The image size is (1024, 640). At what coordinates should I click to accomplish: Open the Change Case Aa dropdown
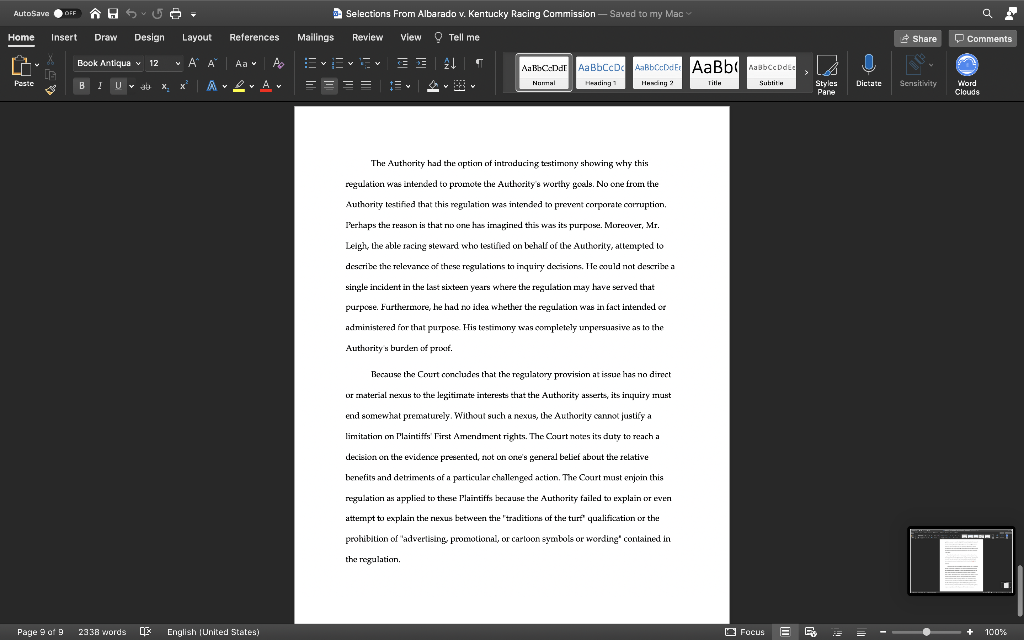click(246, 63)
